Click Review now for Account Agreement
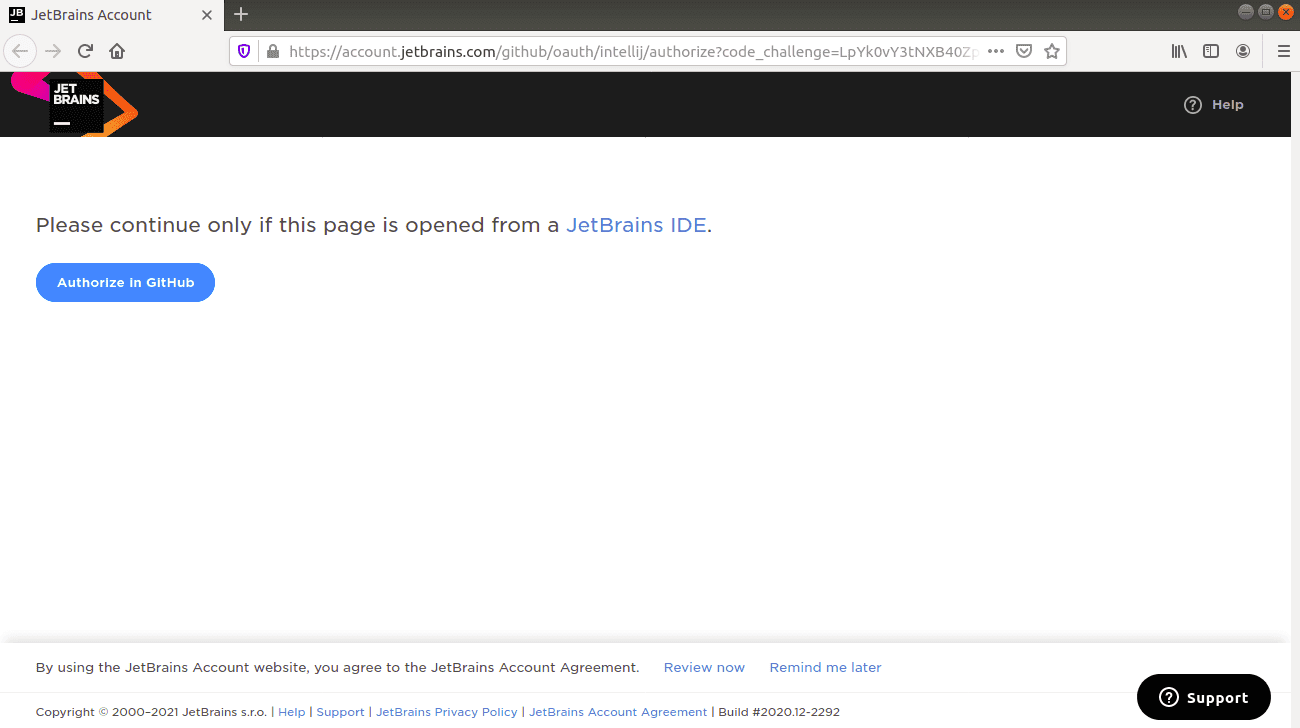This screenshot has height=728, width=1300. [704, 668]
